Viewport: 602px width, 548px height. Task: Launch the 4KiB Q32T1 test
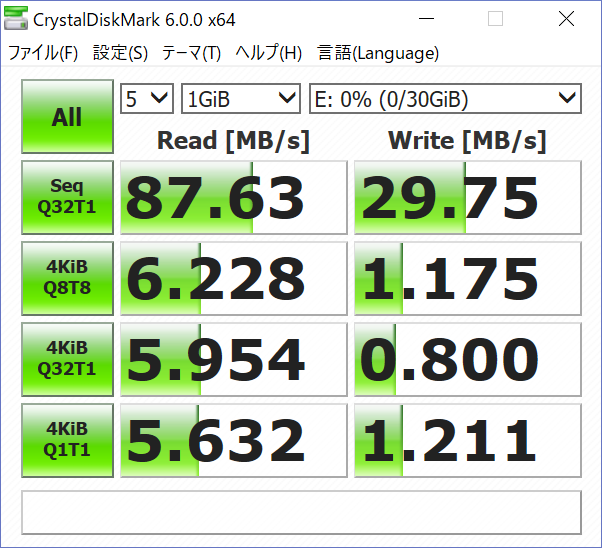[67, 359]
